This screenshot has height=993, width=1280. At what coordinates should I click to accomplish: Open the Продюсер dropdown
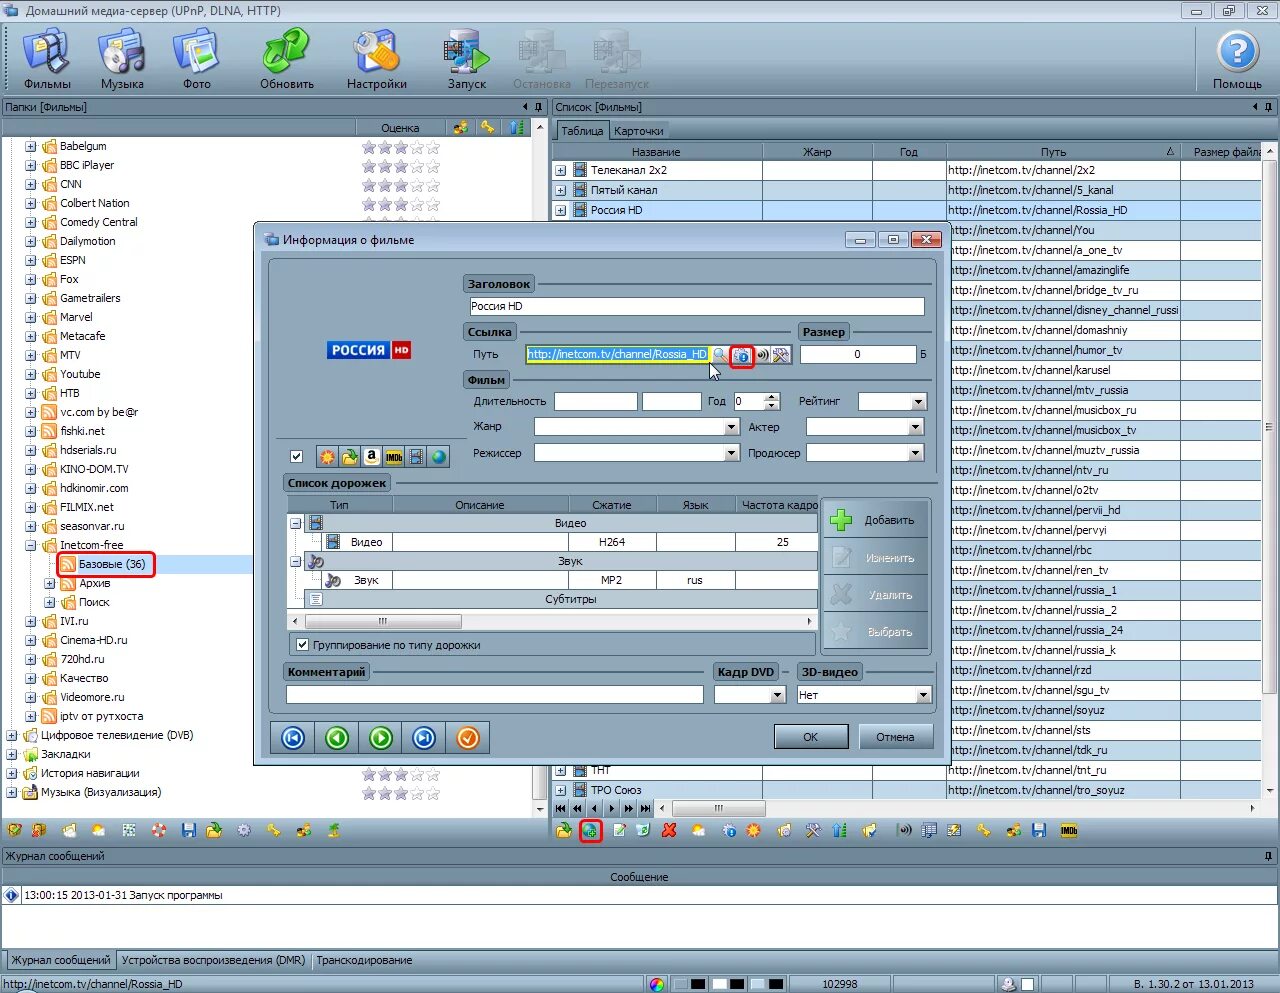[915, 453]
